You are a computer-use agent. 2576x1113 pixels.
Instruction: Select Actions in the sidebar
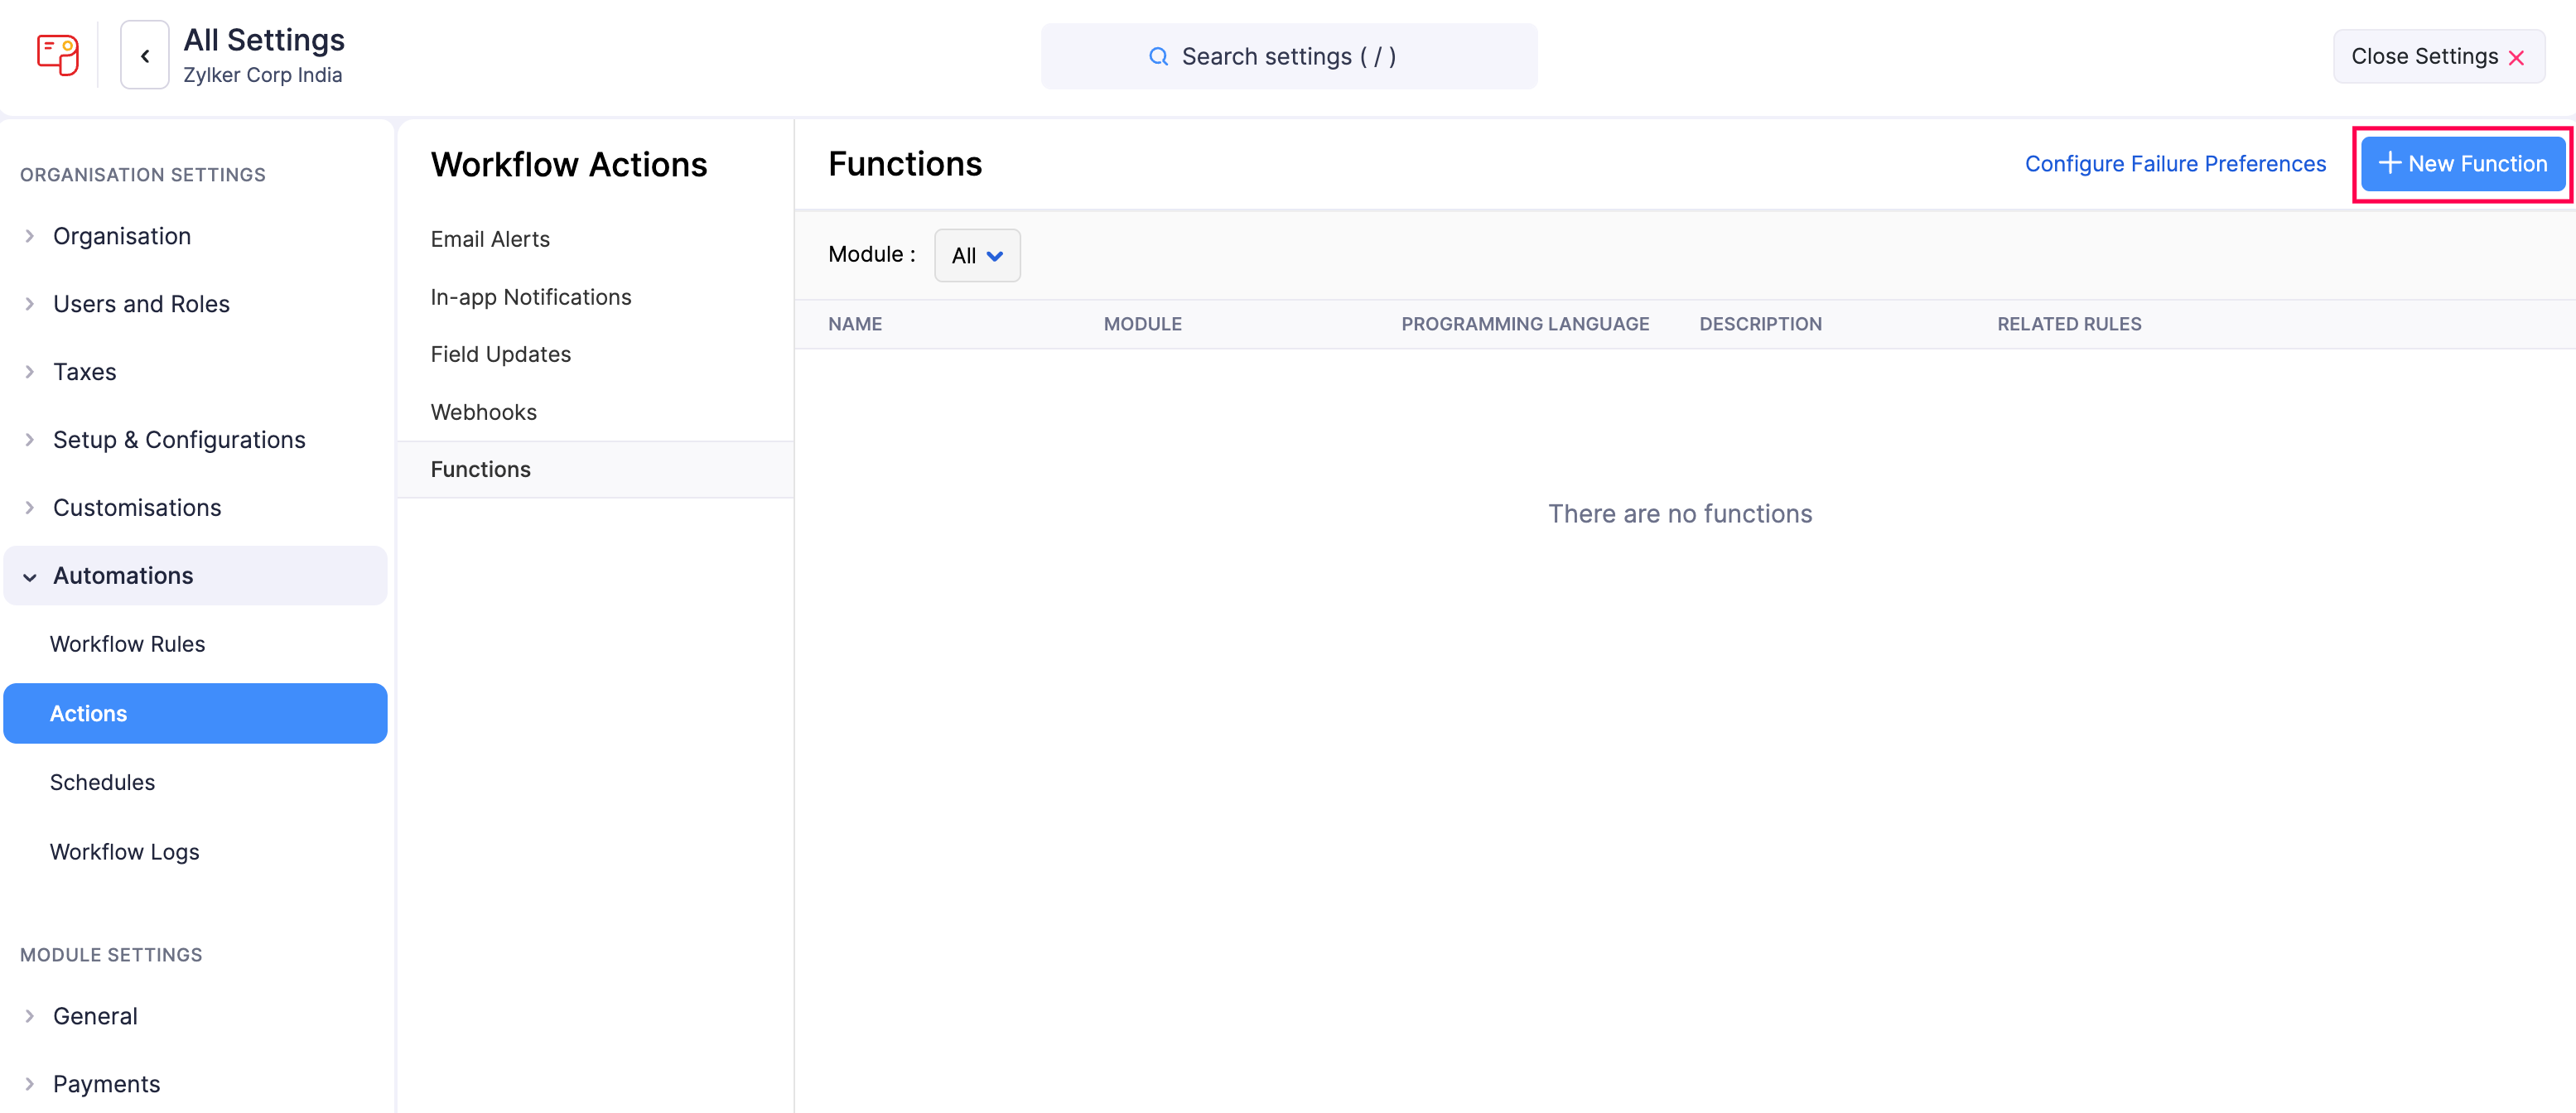pyautogui.click(x=195, y=713)
